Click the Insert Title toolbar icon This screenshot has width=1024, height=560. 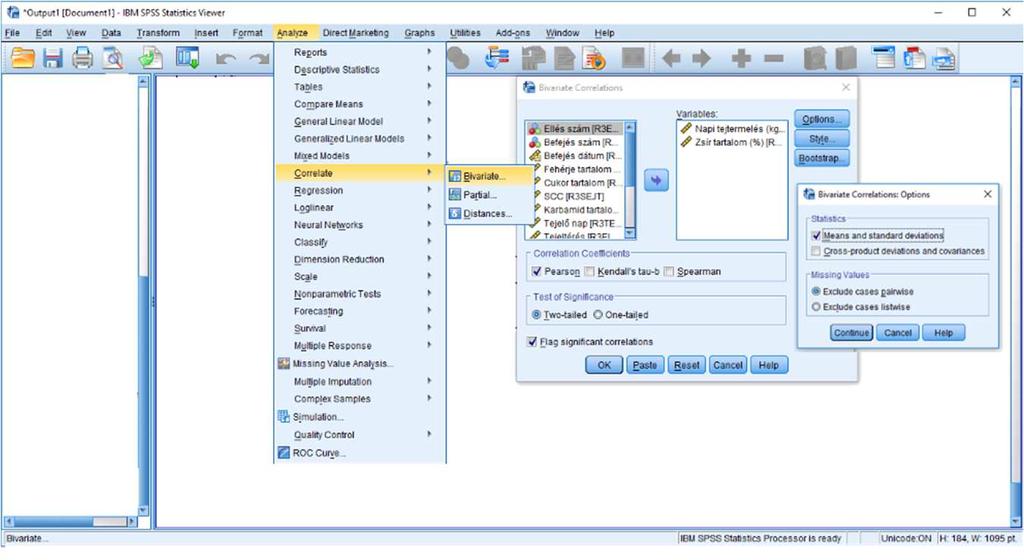tap(914, 59)
